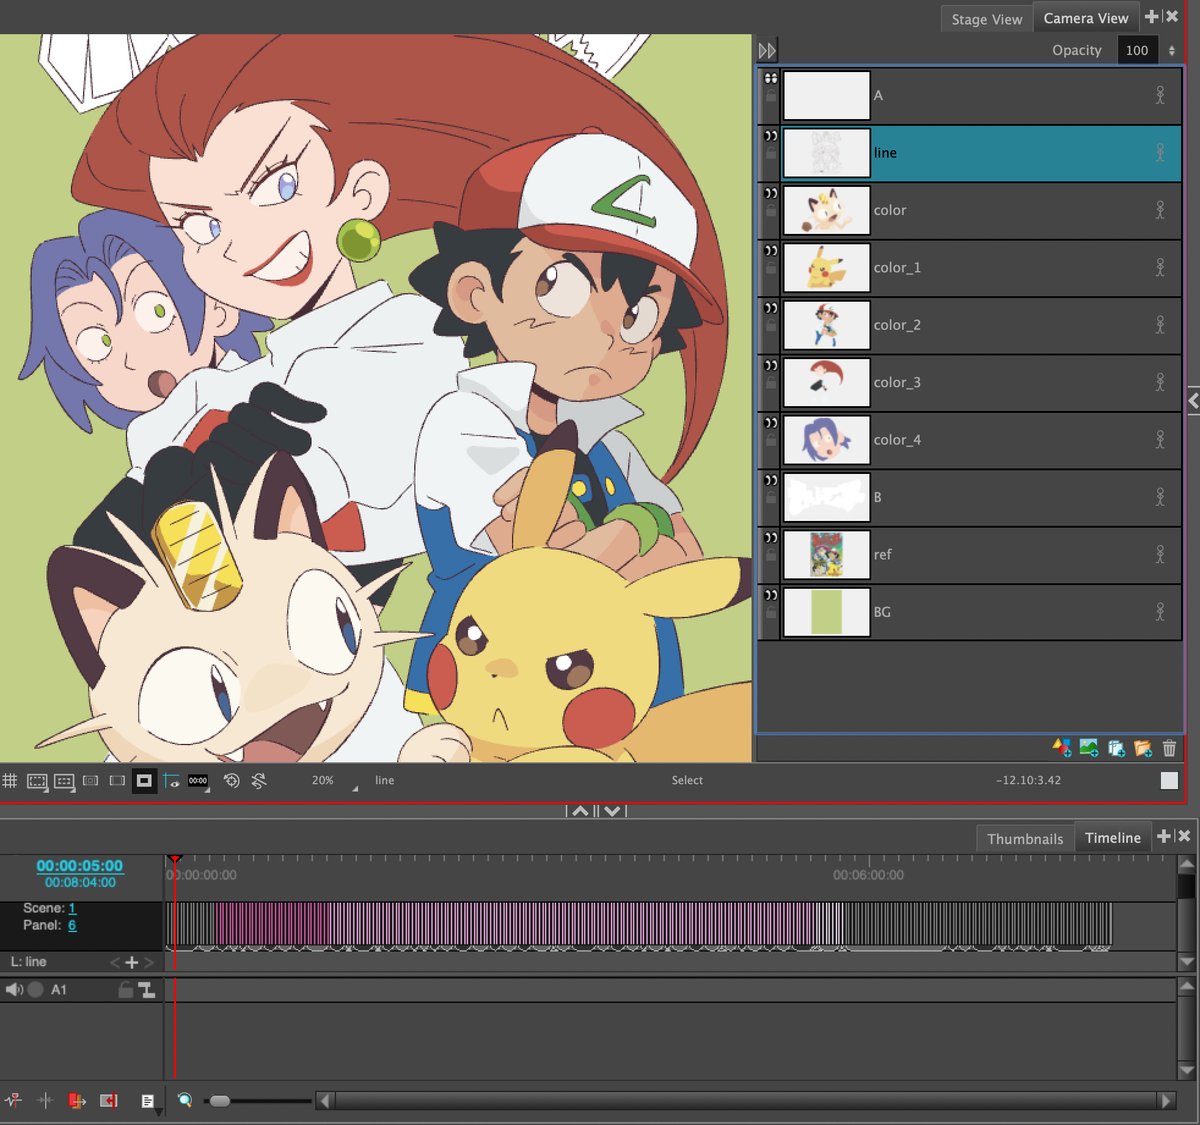Click the animate icon on the color layer
The image size is (1200, 1125).
[x=1160, y=210]
